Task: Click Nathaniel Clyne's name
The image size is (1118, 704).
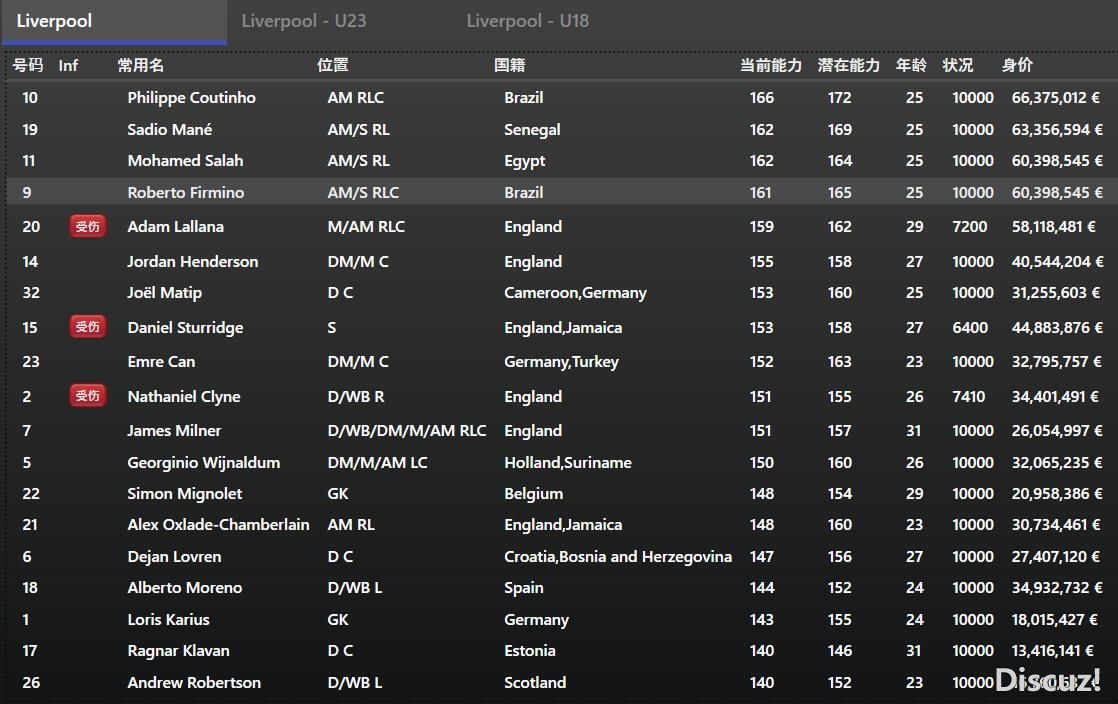Action: (184, 397)
